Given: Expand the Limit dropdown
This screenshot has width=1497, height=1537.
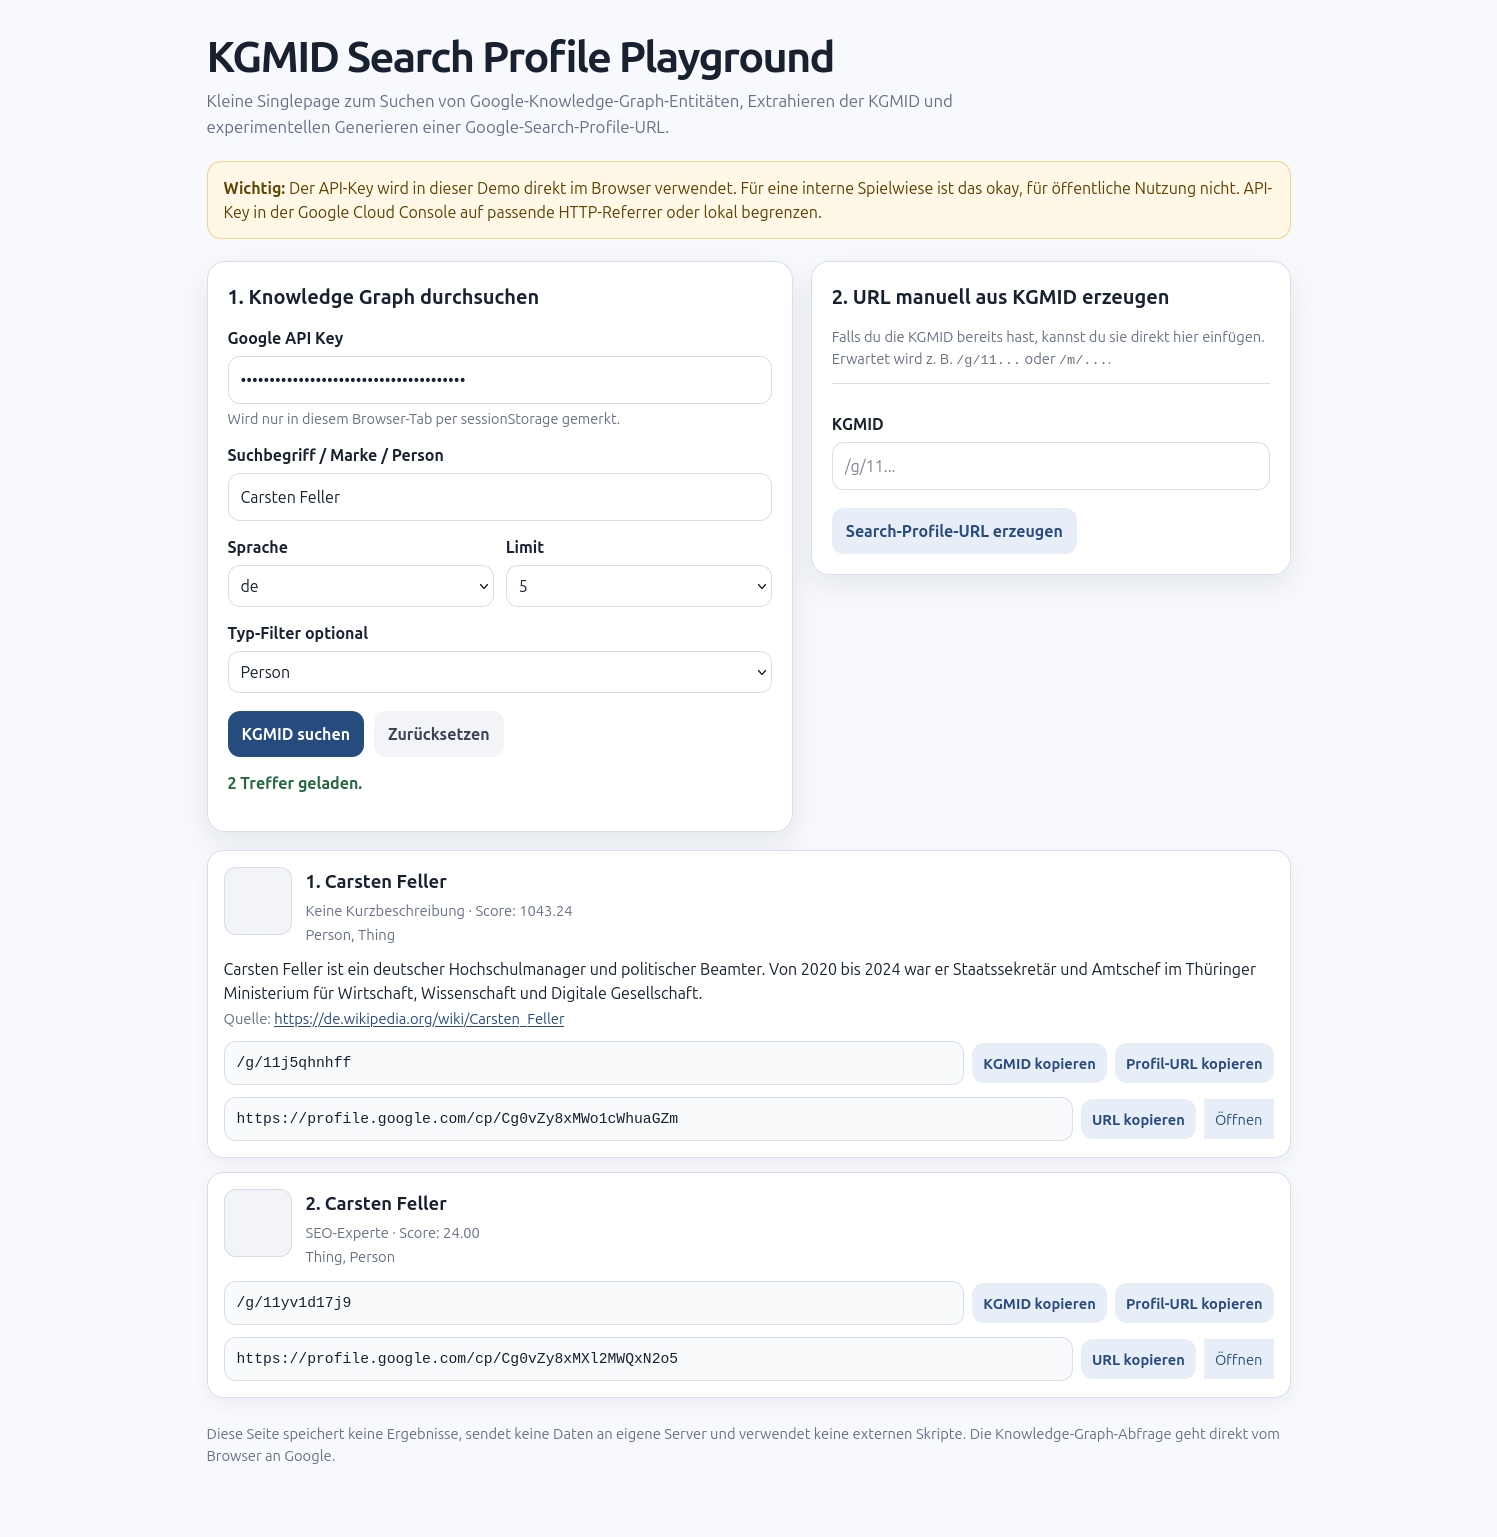Looking at the screenshot, I should pyautogui.click(x=638, y=586).
